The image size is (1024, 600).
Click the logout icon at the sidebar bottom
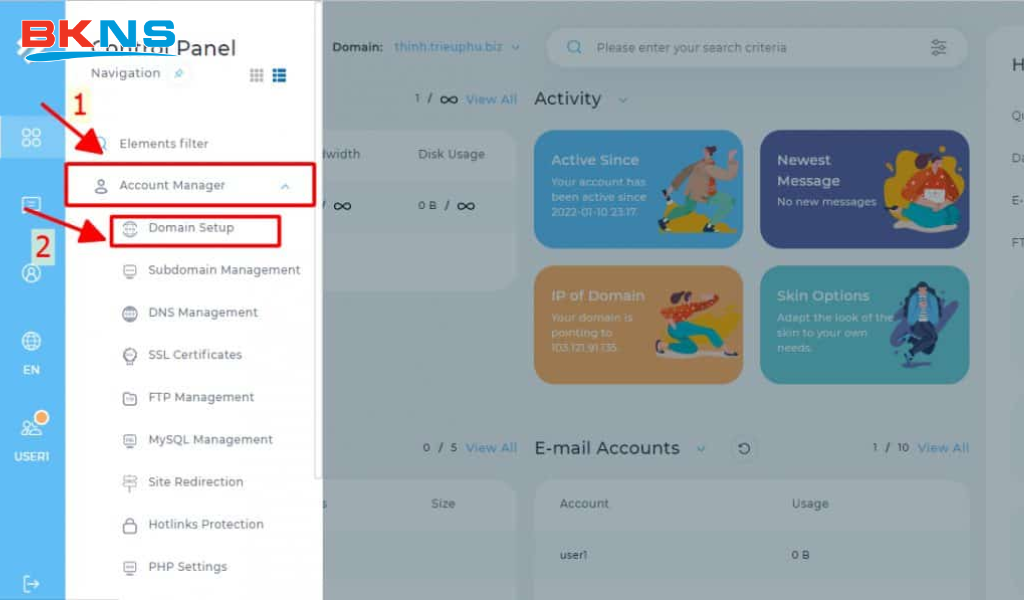[x=31, y=584]
